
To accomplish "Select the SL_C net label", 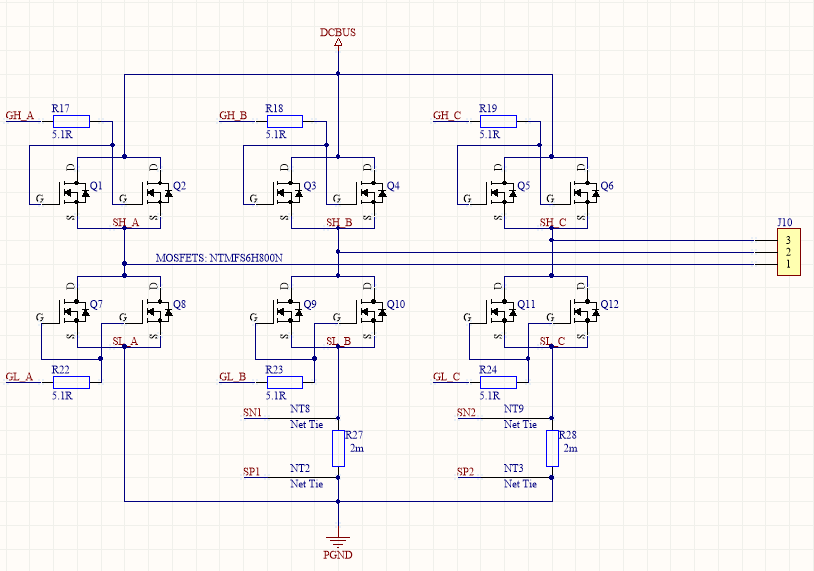I will tap(552, 341).
